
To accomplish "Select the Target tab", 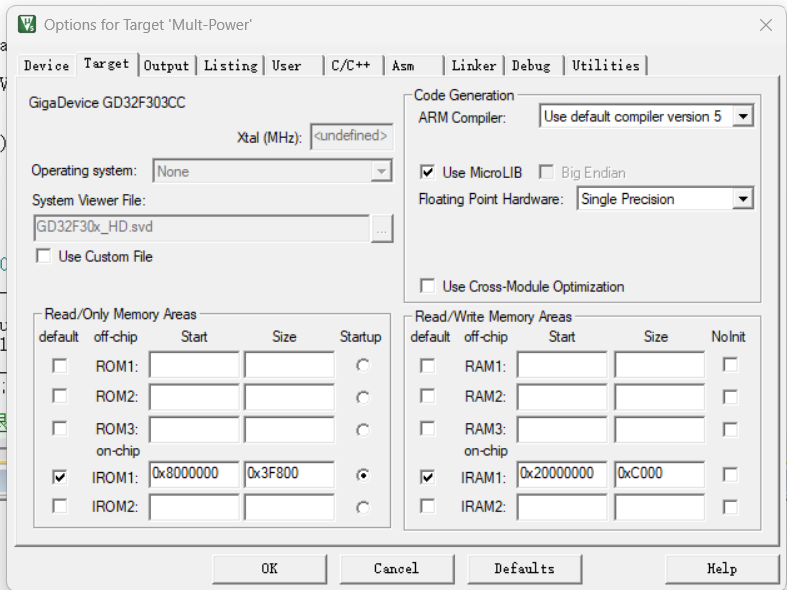I will [106, 64].
